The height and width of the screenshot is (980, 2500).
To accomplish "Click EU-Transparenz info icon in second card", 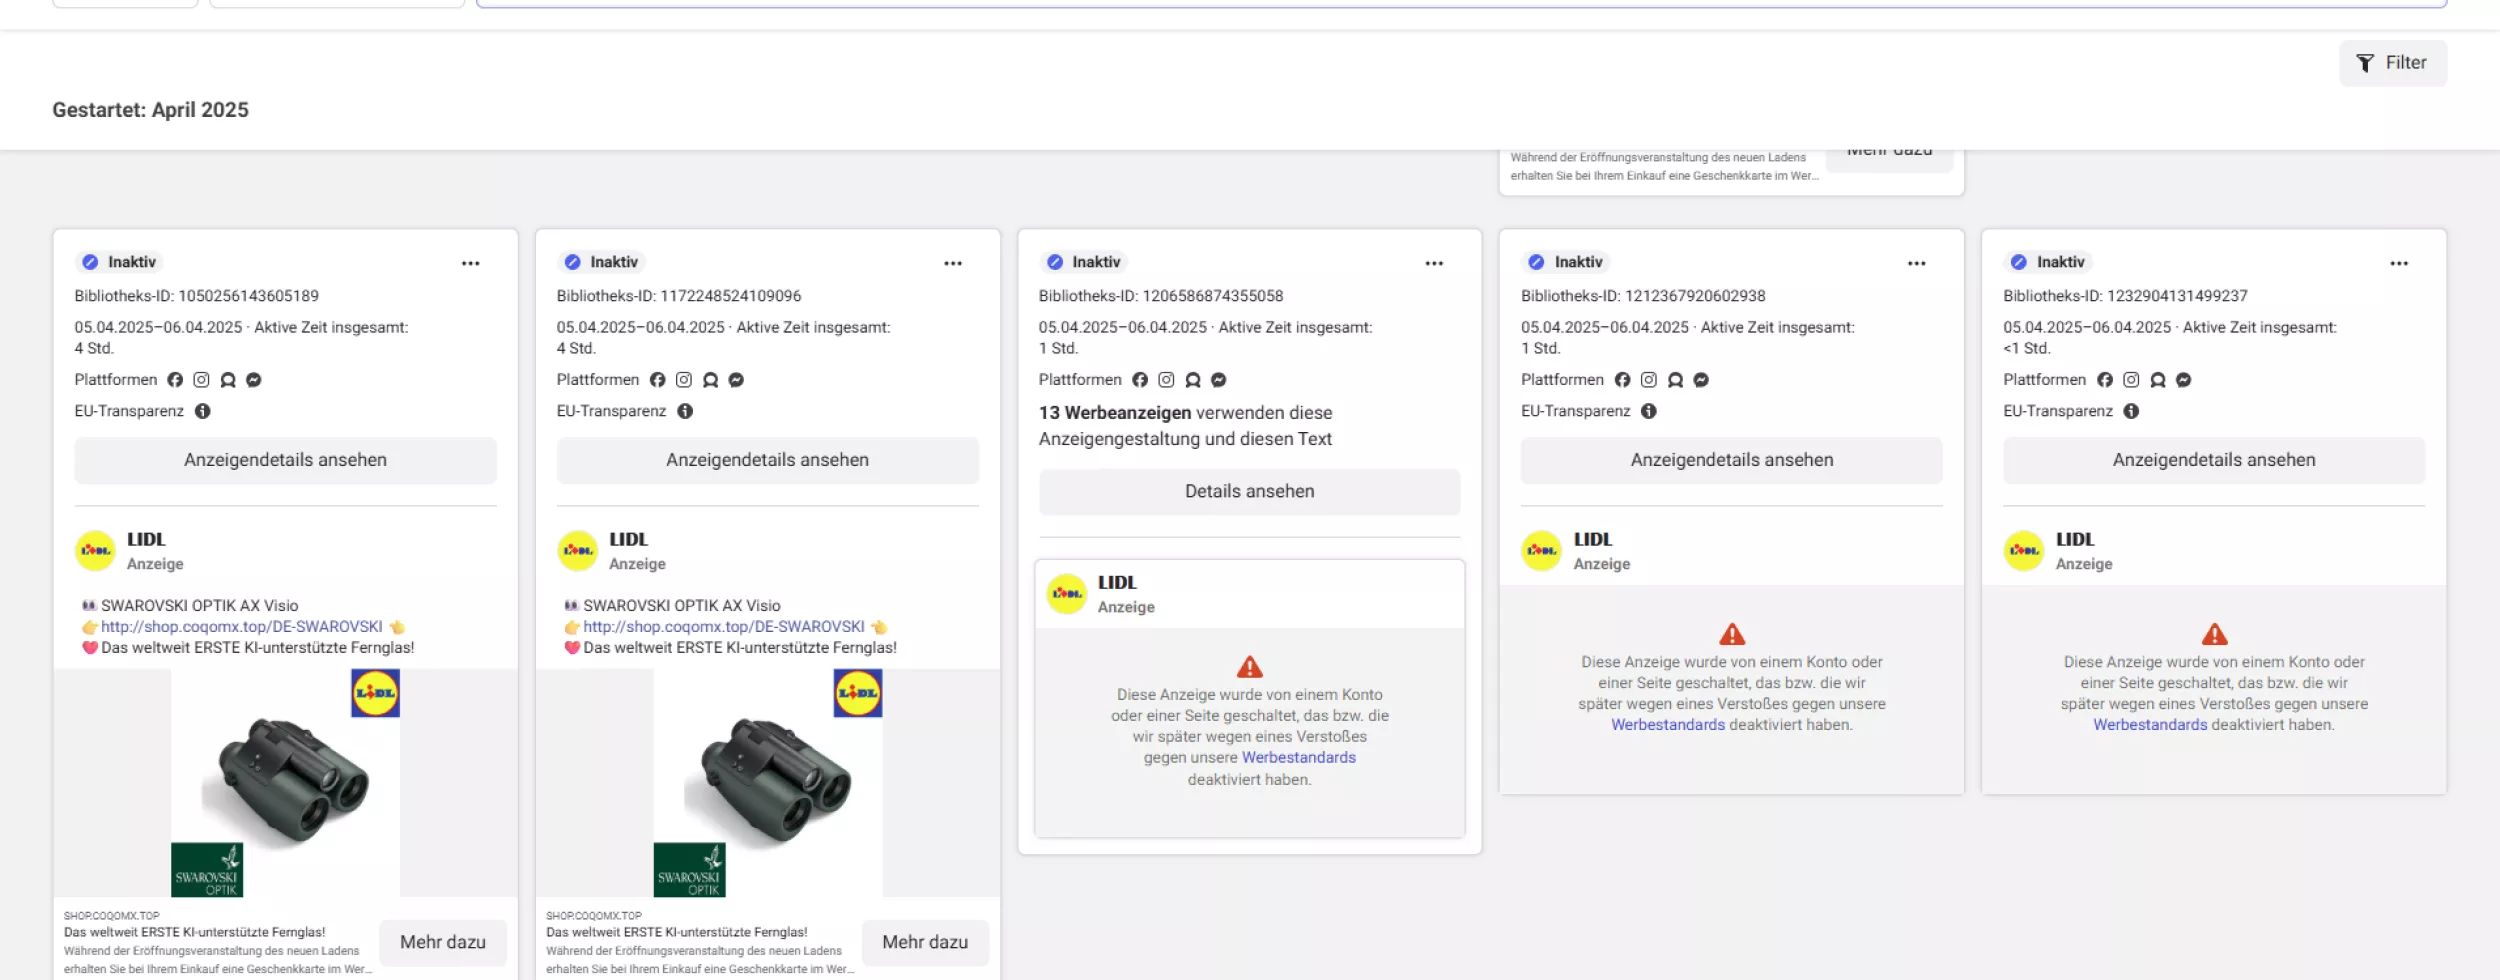I will click(685, 411).
